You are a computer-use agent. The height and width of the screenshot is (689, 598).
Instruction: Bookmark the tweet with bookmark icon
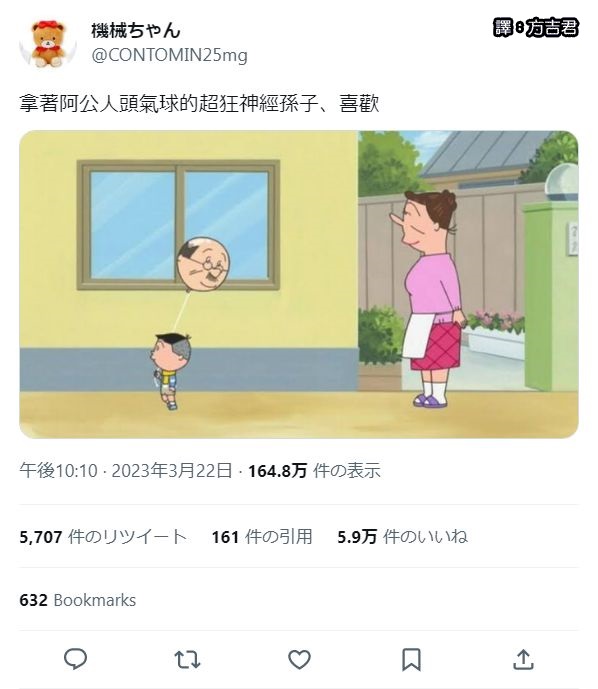tap(411, 660)
